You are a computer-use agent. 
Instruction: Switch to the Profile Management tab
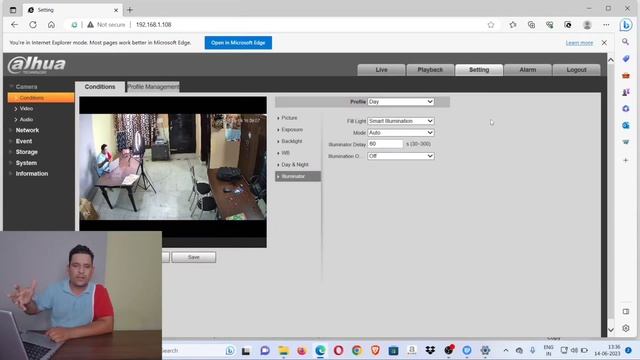click(153, 87)
